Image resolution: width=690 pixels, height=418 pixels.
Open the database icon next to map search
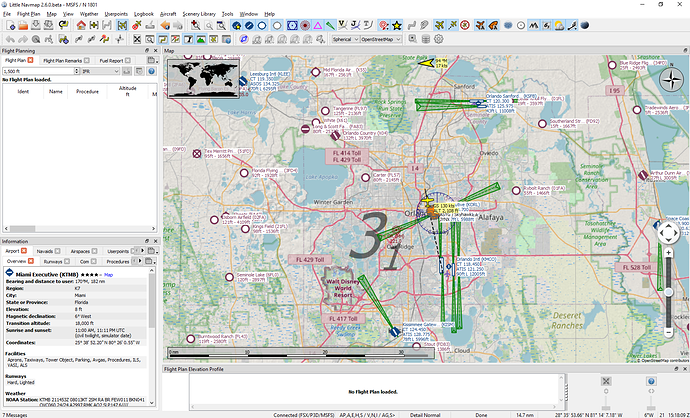click(x=426, y=39)
